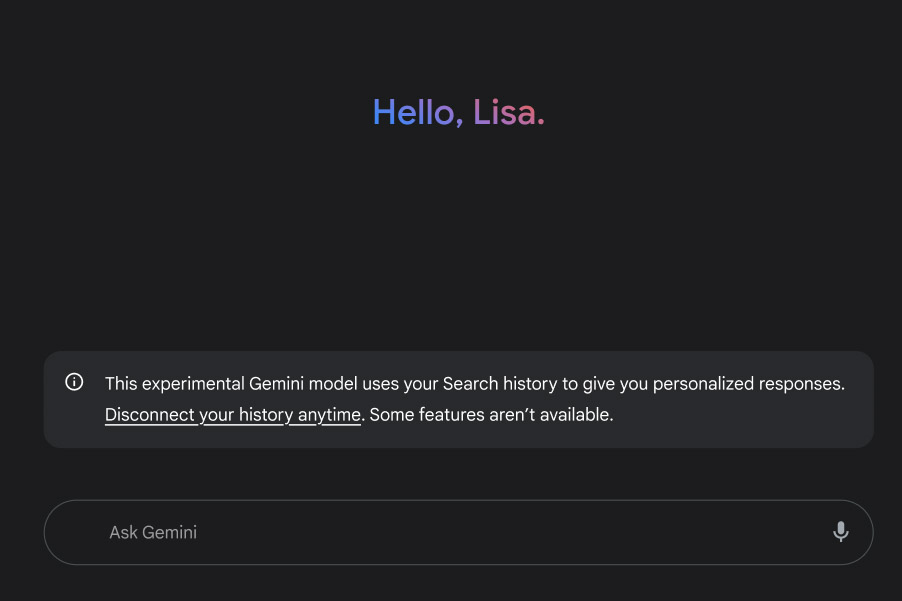The image size is (902, 601).
Task: Click the "Some features aren't available." text
Action: [x=491, y=415]
